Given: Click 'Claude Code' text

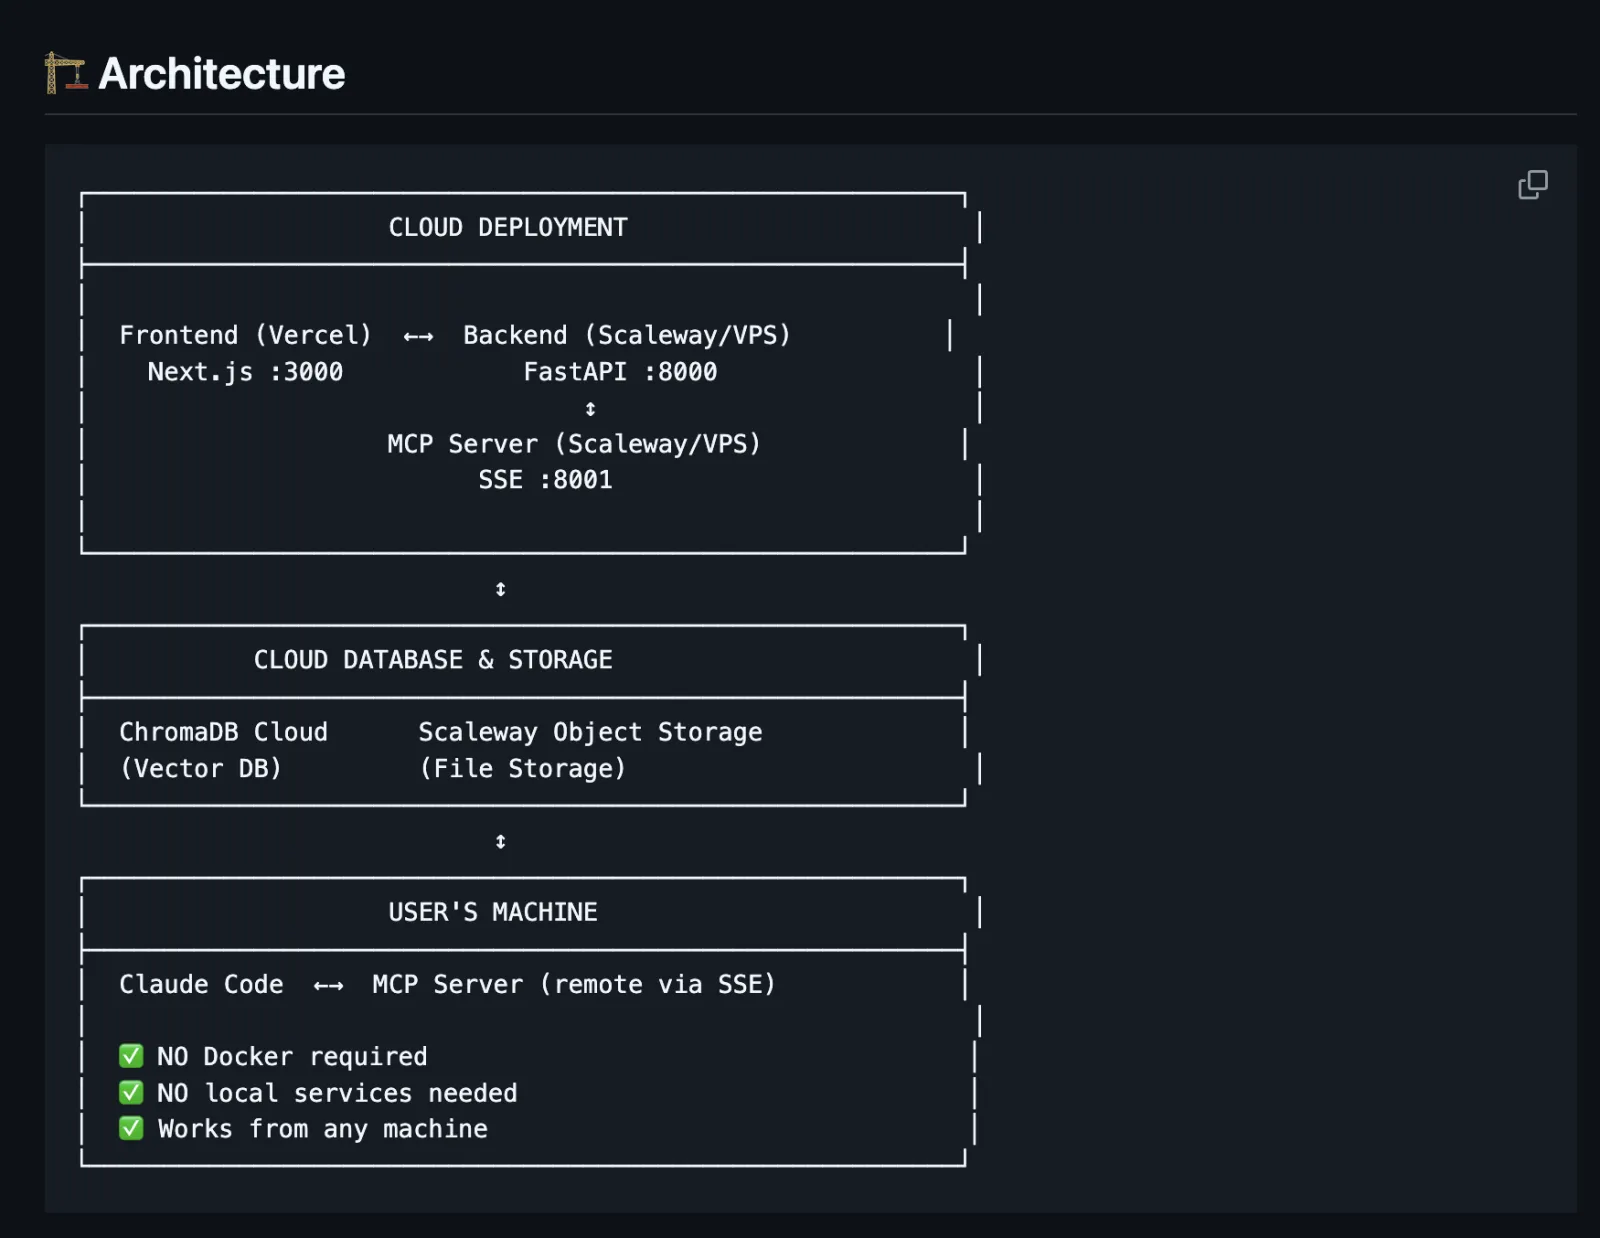Looking at the screenshot, I should (x=201, y=984).
